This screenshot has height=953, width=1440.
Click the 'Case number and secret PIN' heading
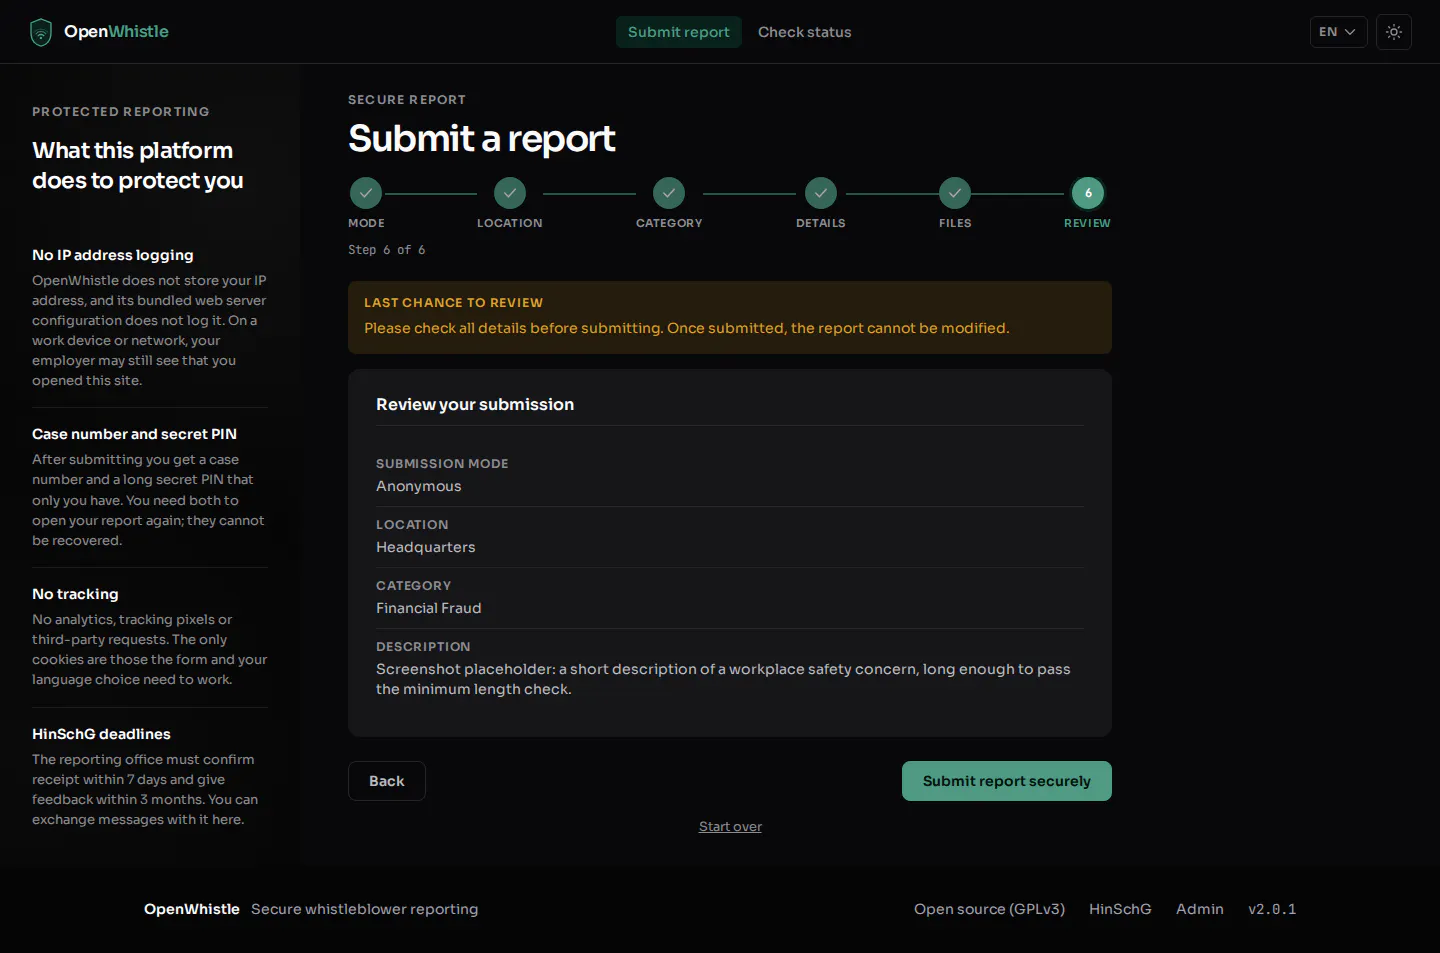(x=134, y=434)
